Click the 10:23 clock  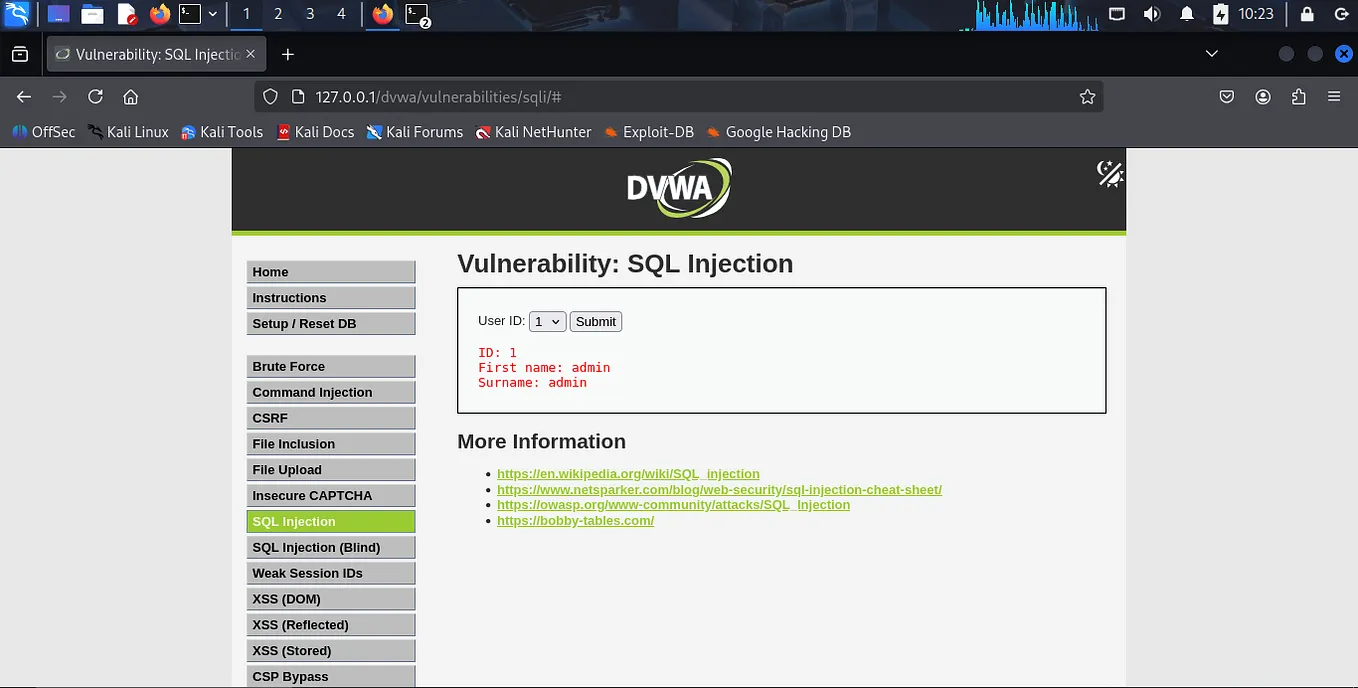click(1256, 14)
